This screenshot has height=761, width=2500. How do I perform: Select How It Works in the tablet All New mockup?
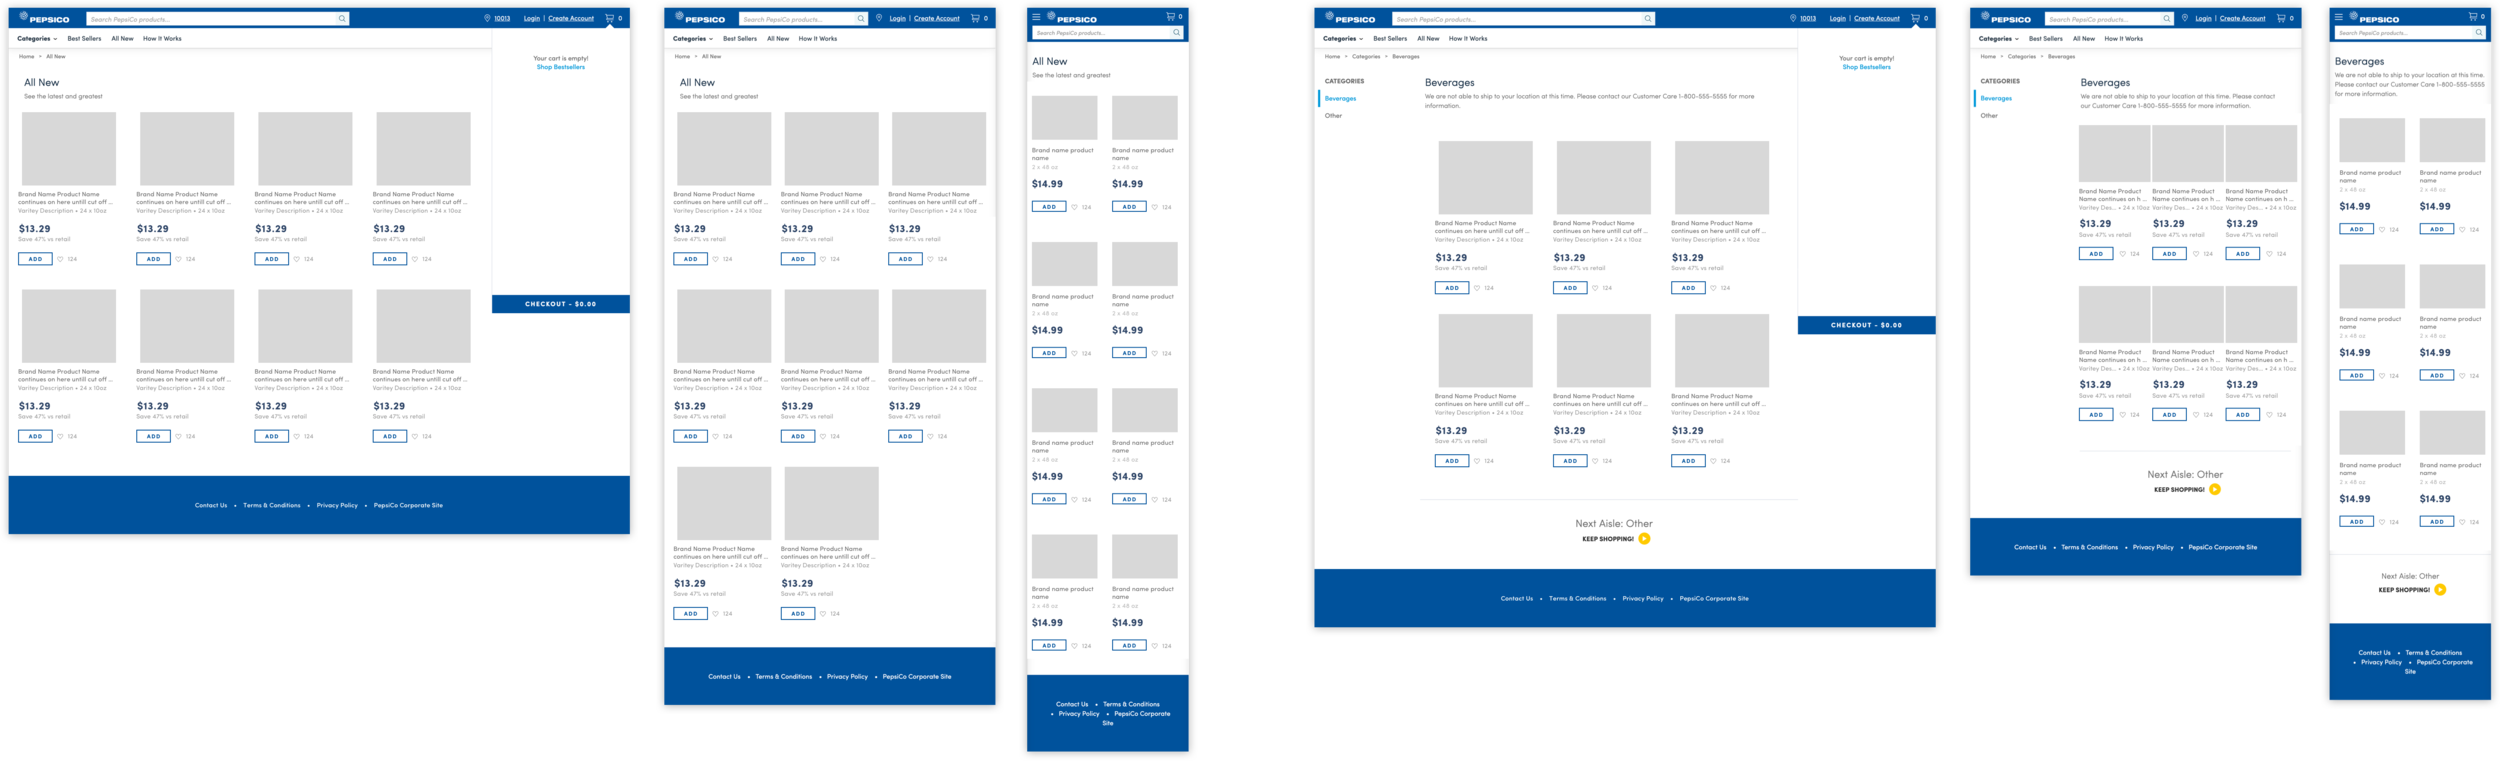[818, 39]
